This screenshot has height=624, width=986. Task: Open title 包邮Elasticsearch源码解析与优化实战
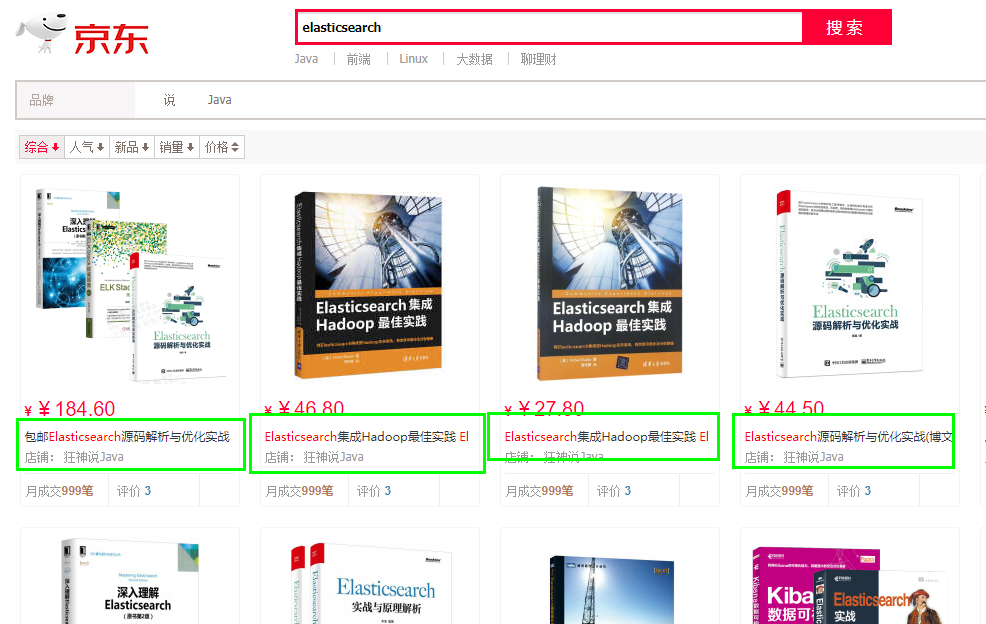pyautogui.click(x=127, y=437)
